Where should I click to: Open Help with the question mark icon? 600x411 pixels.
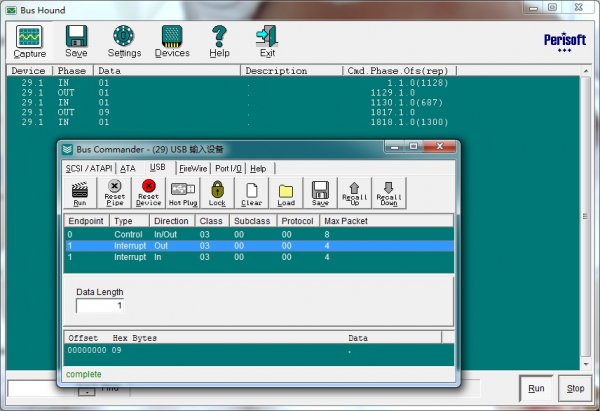coord(219,41)
